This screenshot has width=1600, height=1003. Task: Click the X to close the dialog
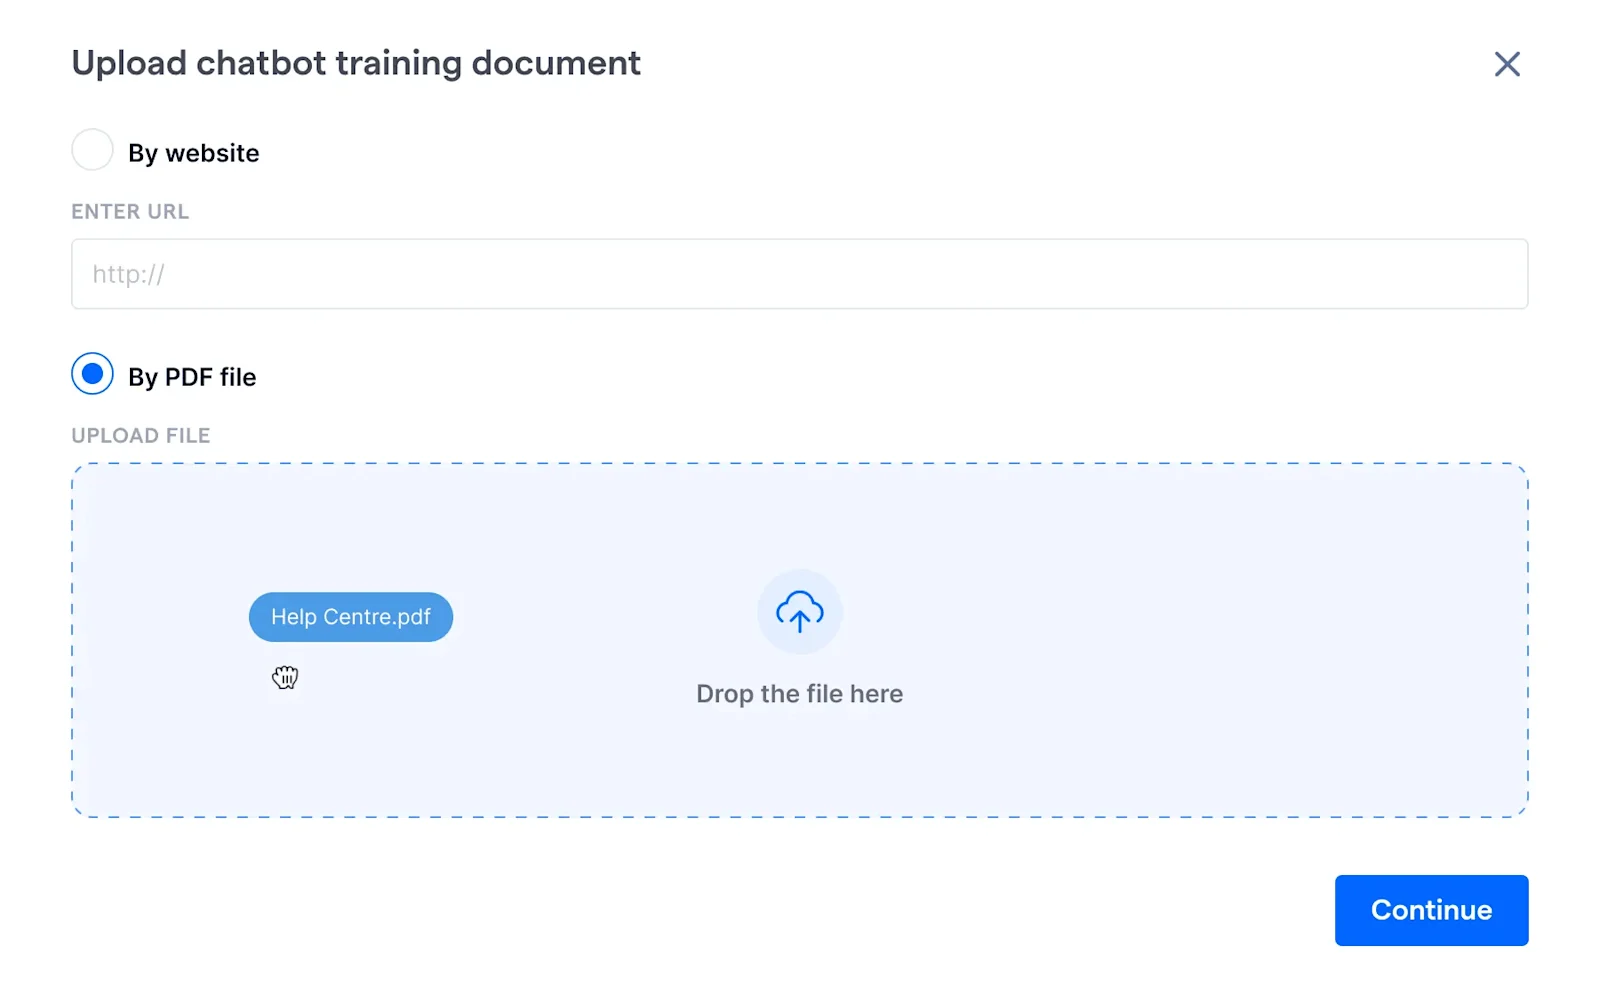pos(1507,63)
